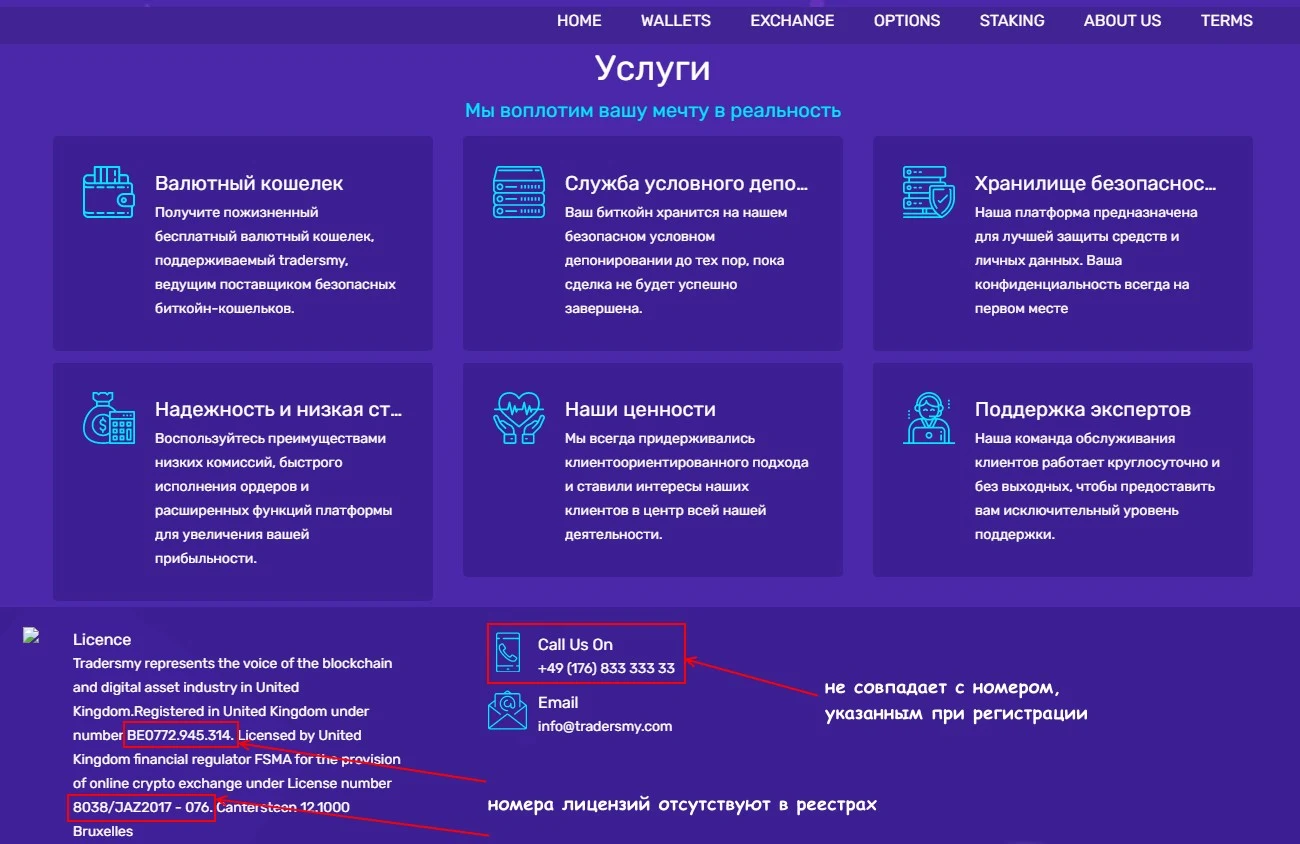This screenshot has width=1300, height=844.
Task: Click the Call Us On label
Action: [575, 644]
